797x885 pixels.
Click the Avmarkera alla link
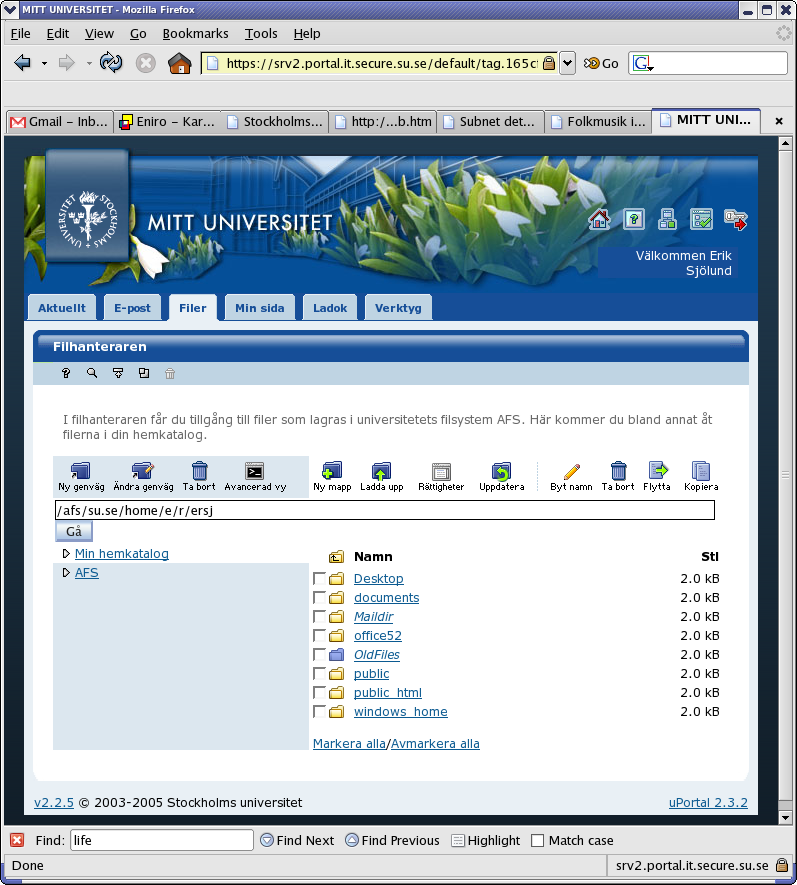[435, 743]
